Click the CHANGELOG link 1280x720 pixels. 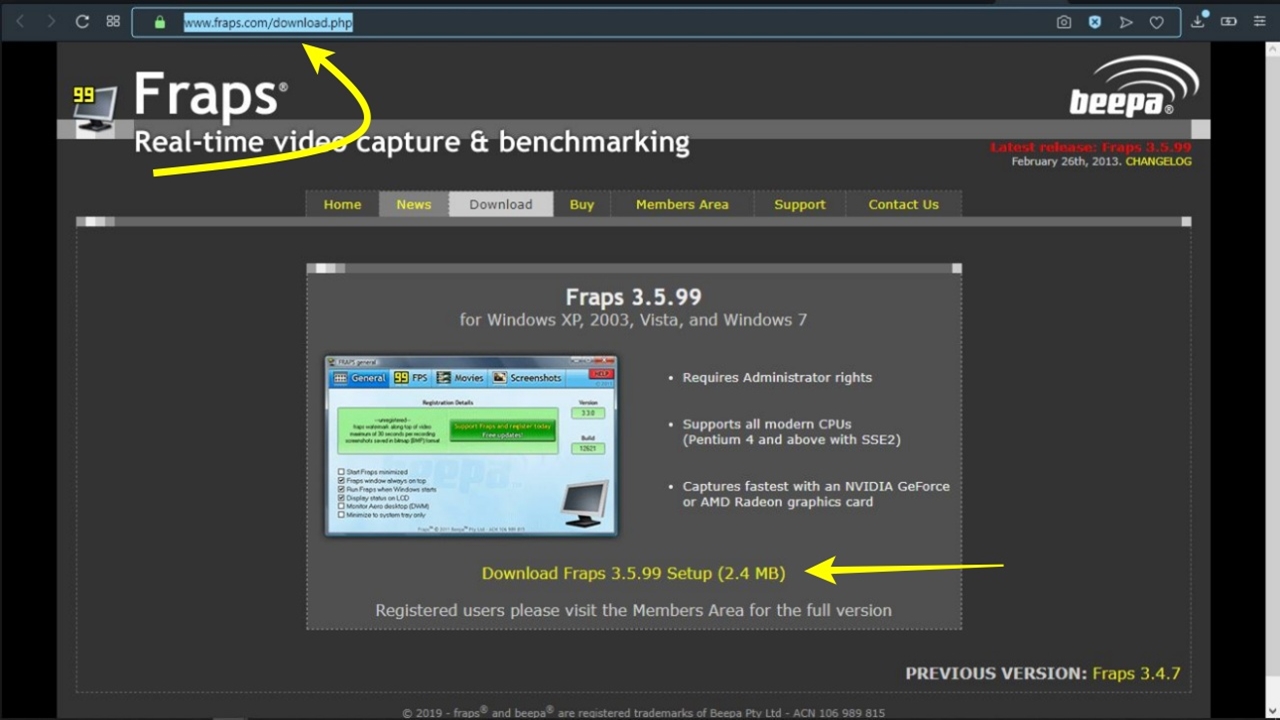pyautogui.click(x=1158, y=161)
